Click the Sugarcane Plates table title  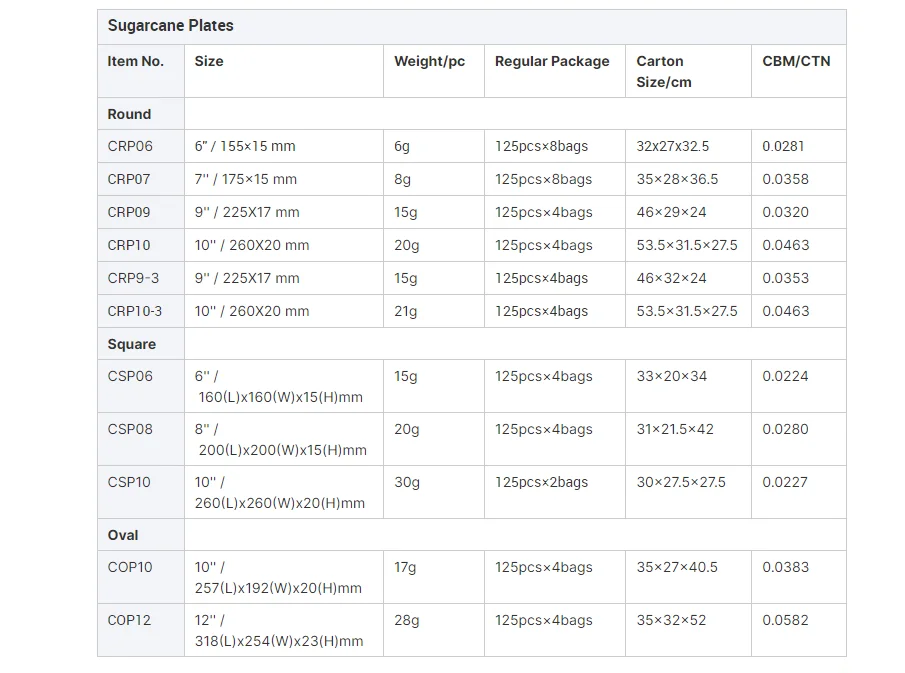[171, 26]
